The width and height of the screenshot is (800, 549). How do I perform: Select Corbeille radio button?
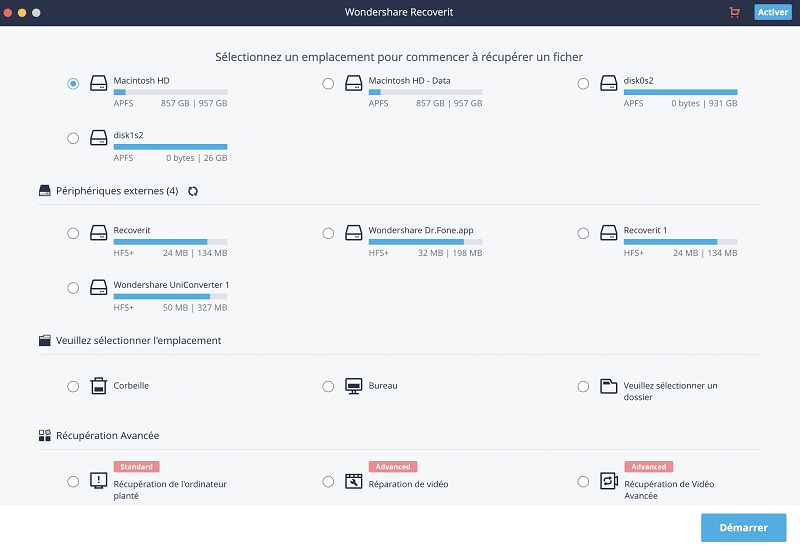[x=73, y=386]
